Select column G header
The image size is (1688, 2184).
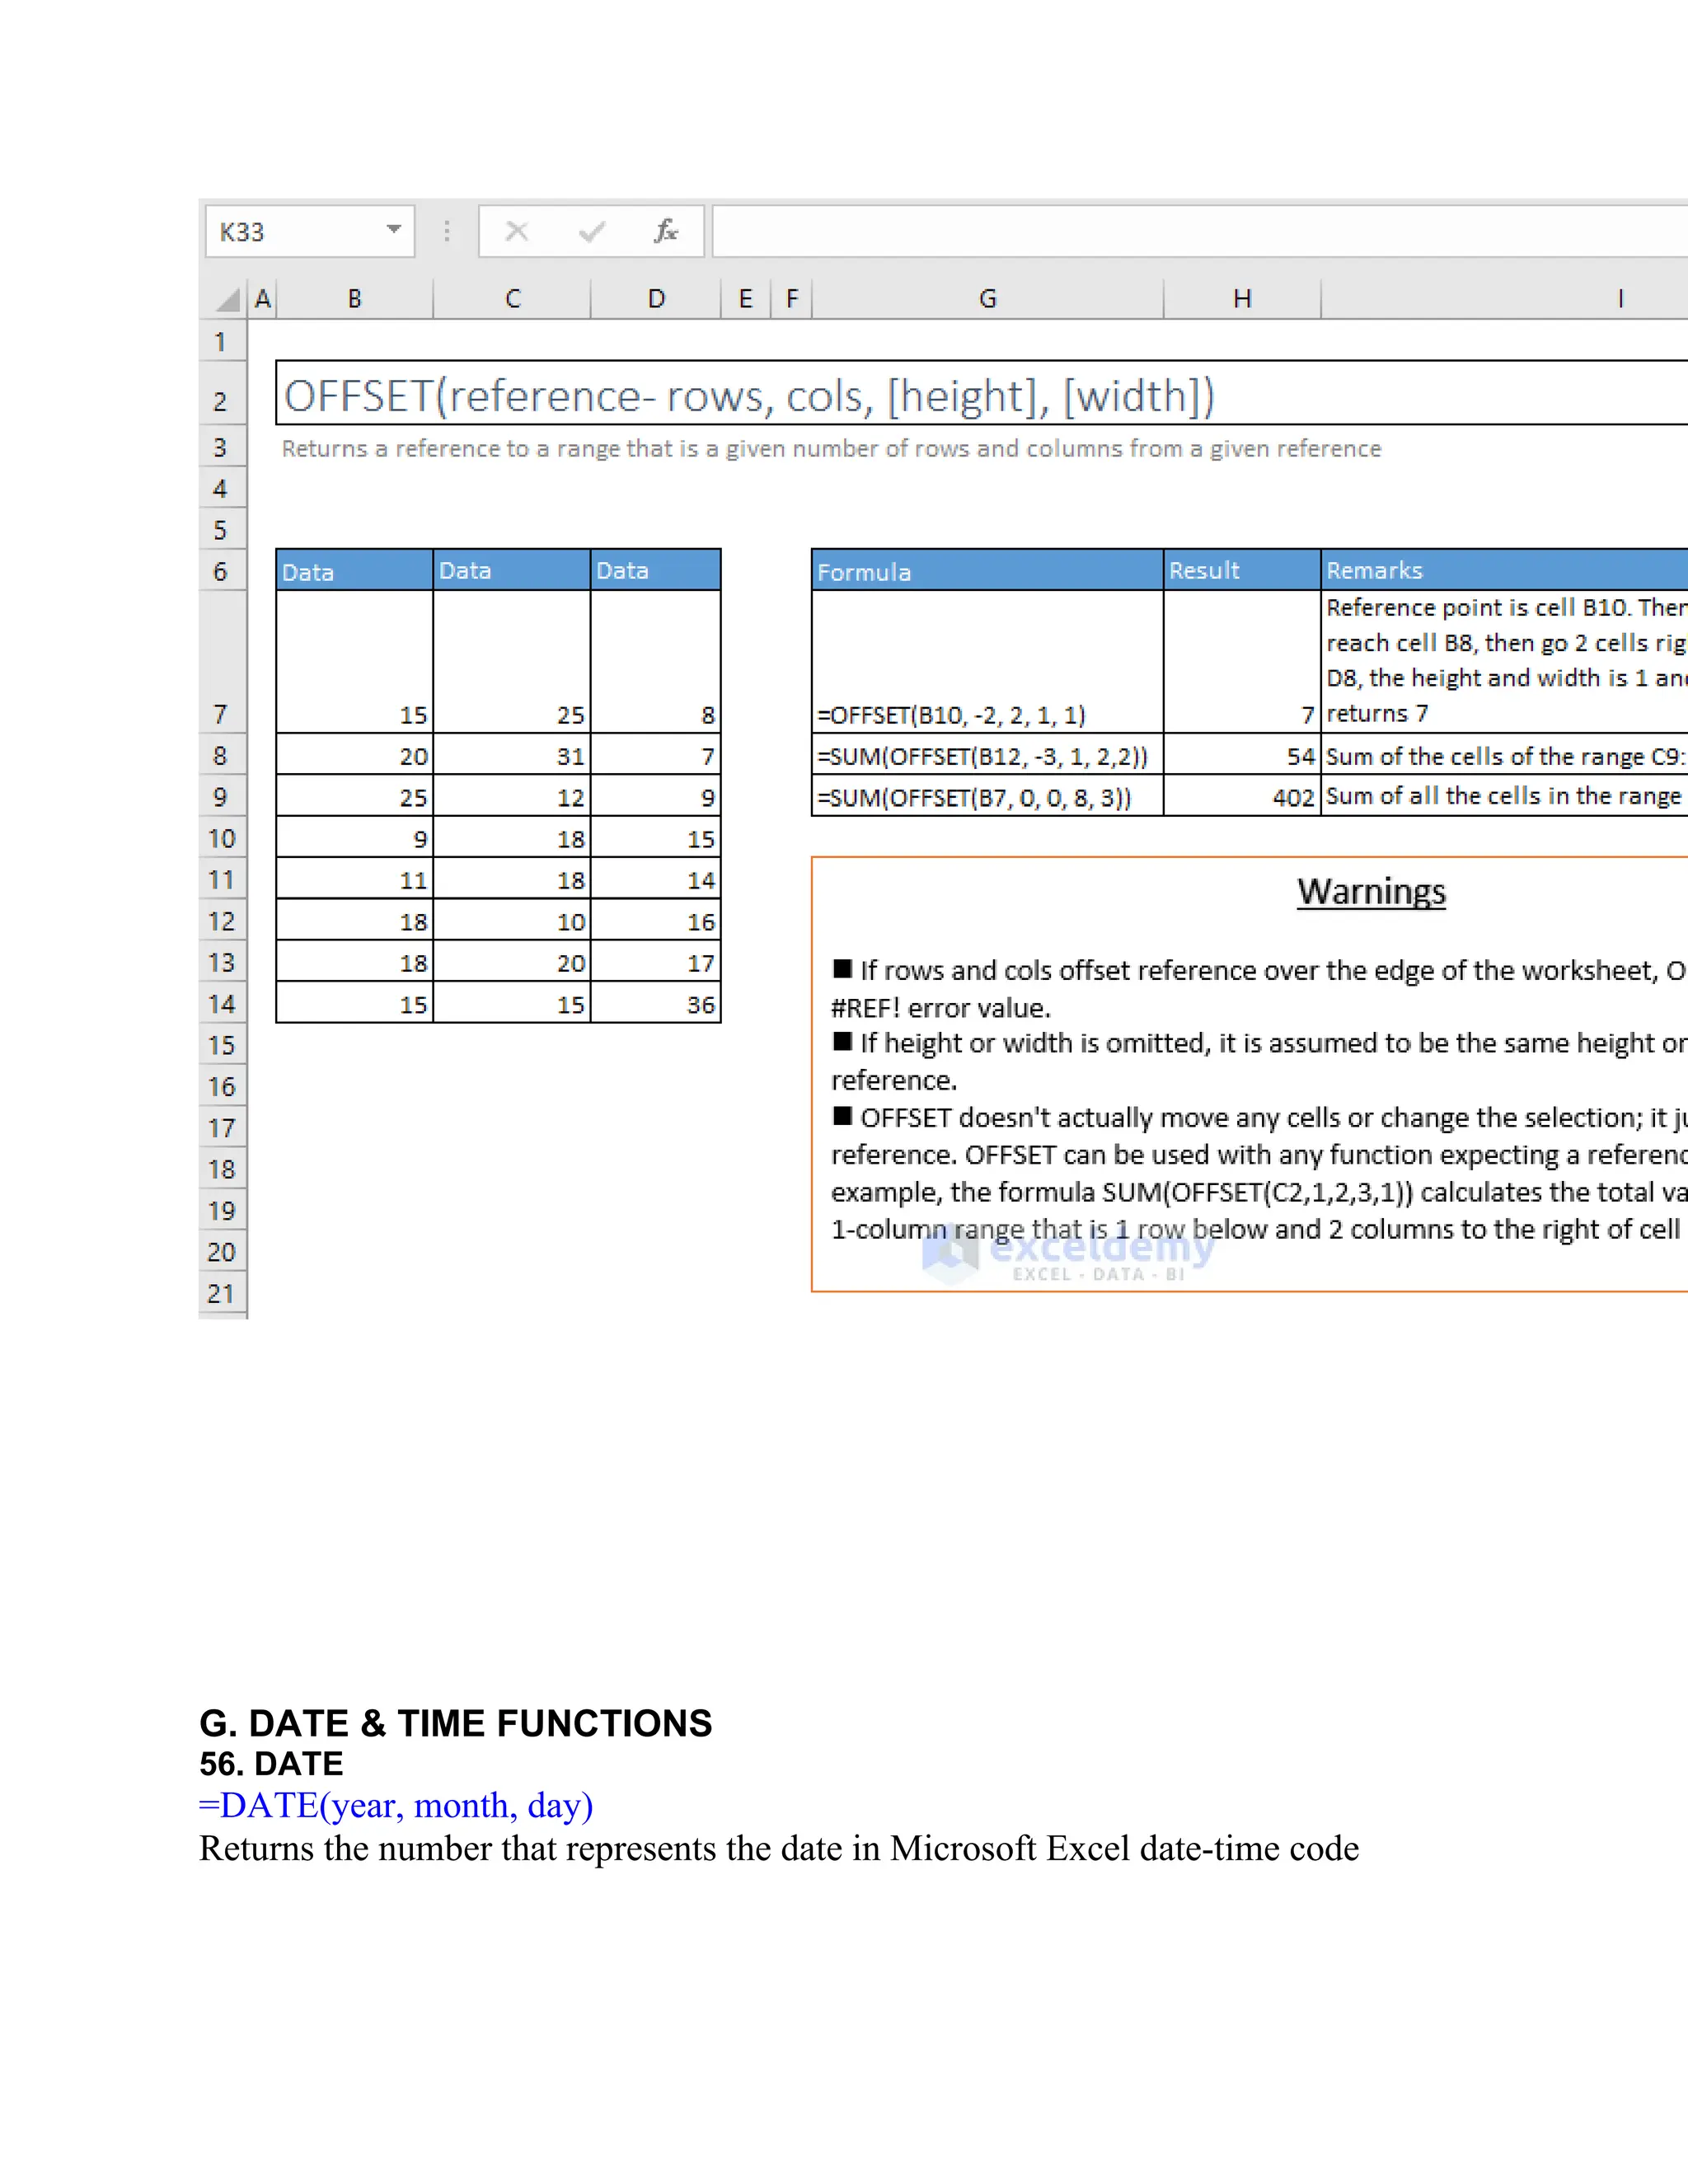pos(988,299)
